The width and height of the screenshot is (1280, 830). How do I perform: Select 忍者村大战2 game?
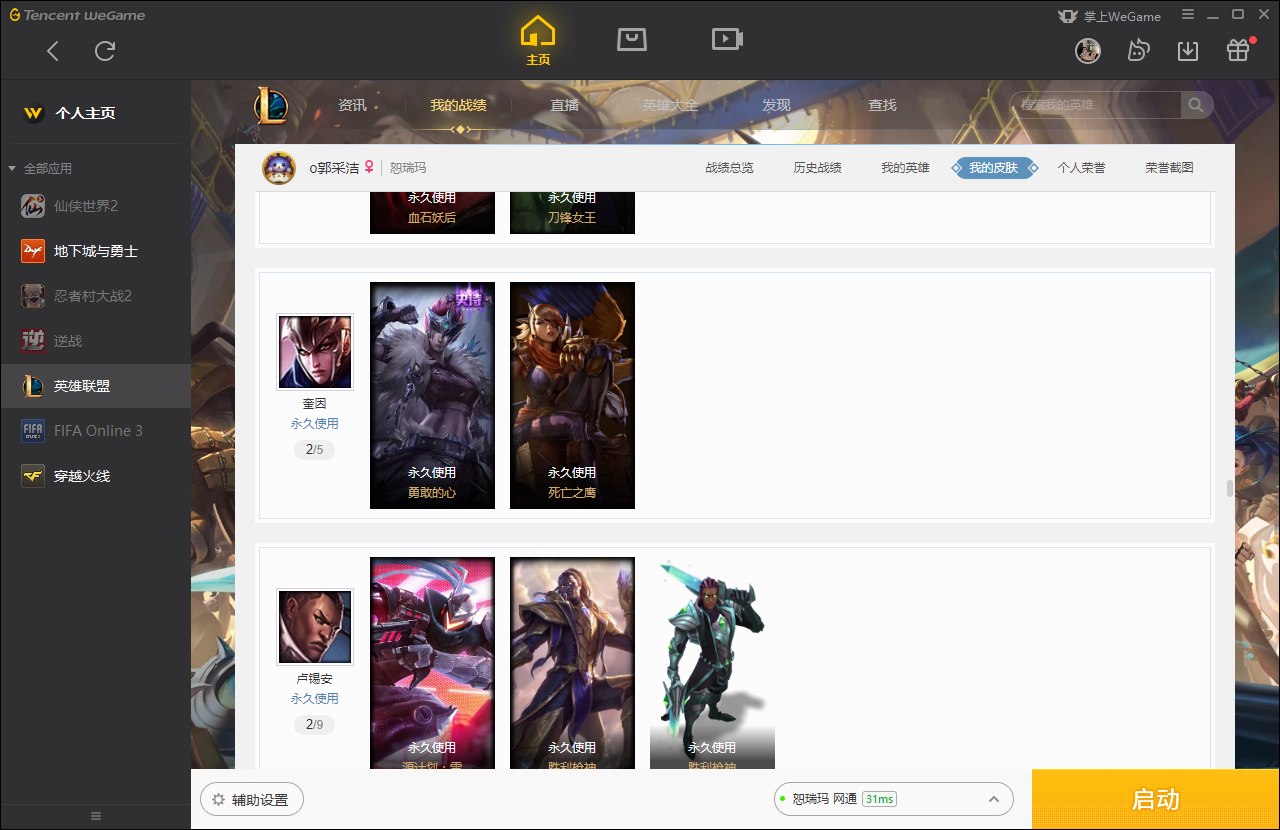point(95,296)
